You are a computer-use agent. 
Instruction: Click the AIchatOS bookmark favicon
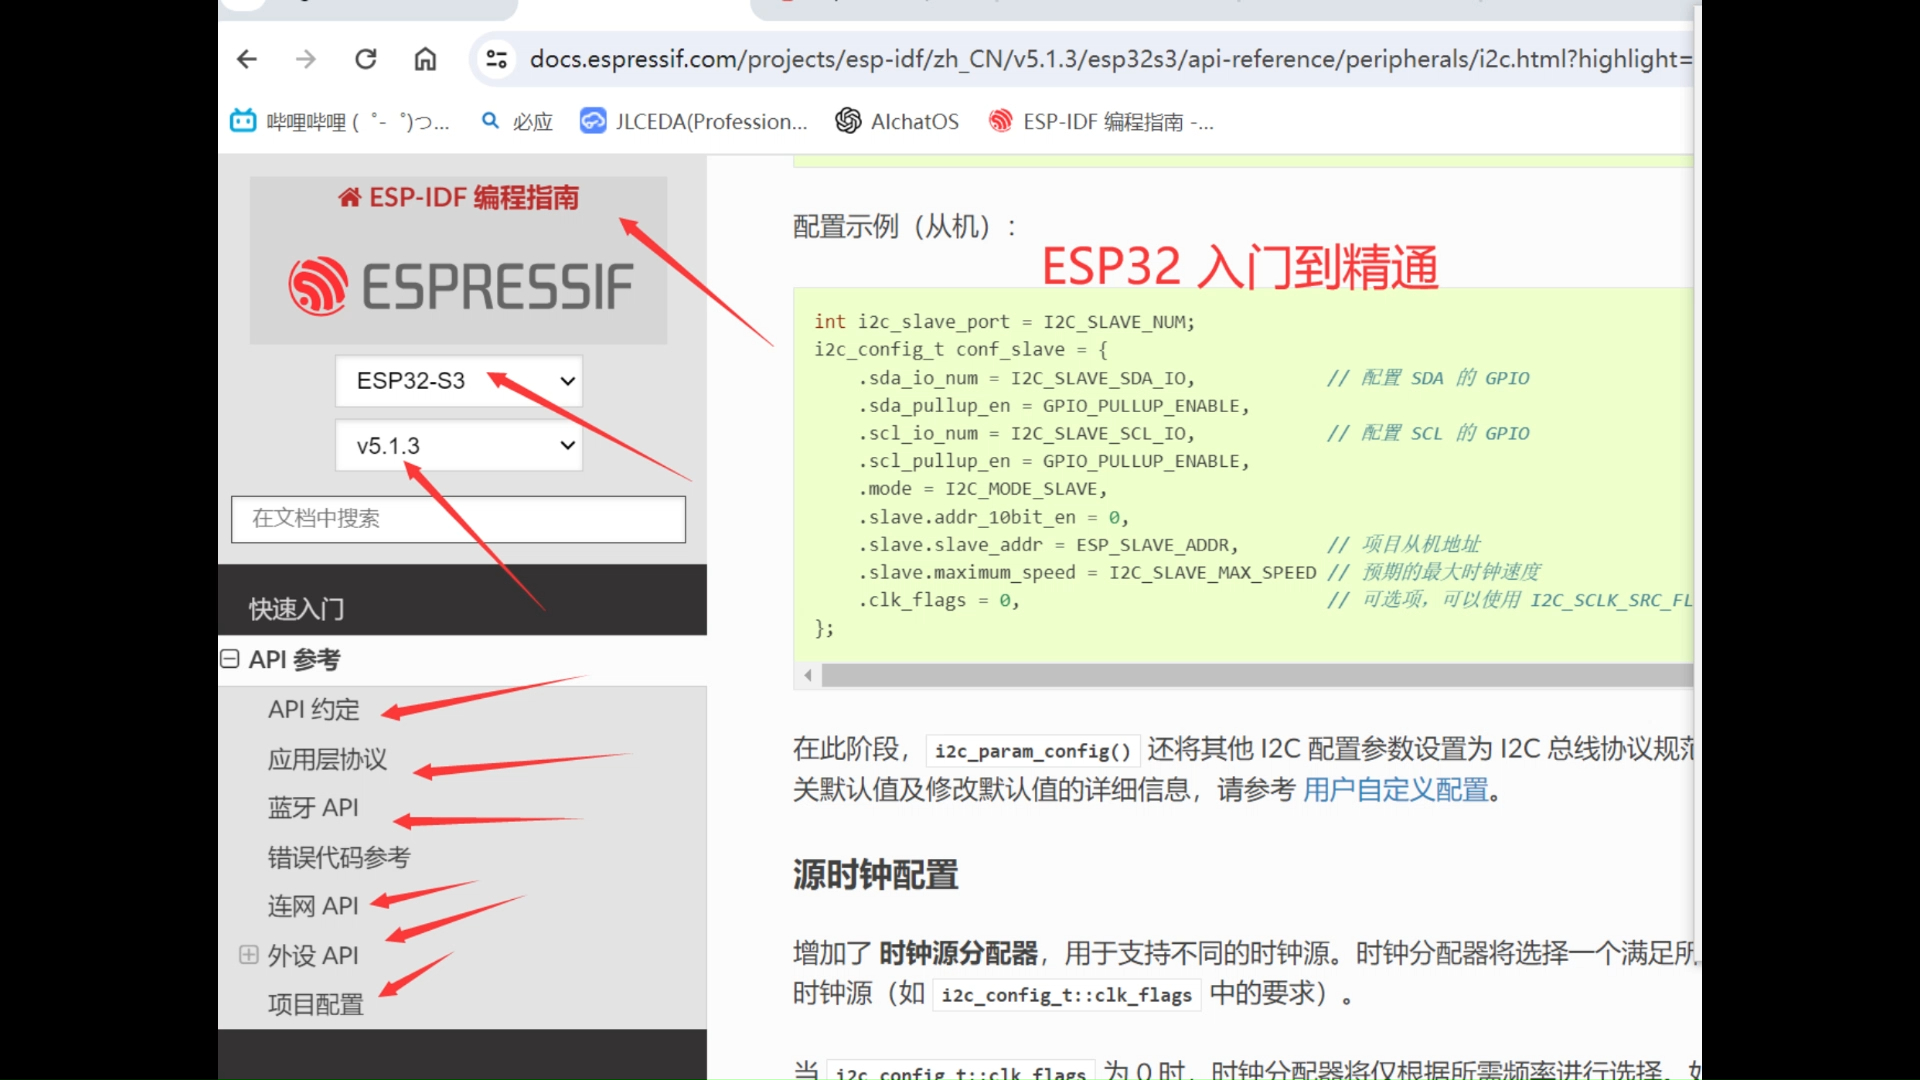click(x=848, y=121)
